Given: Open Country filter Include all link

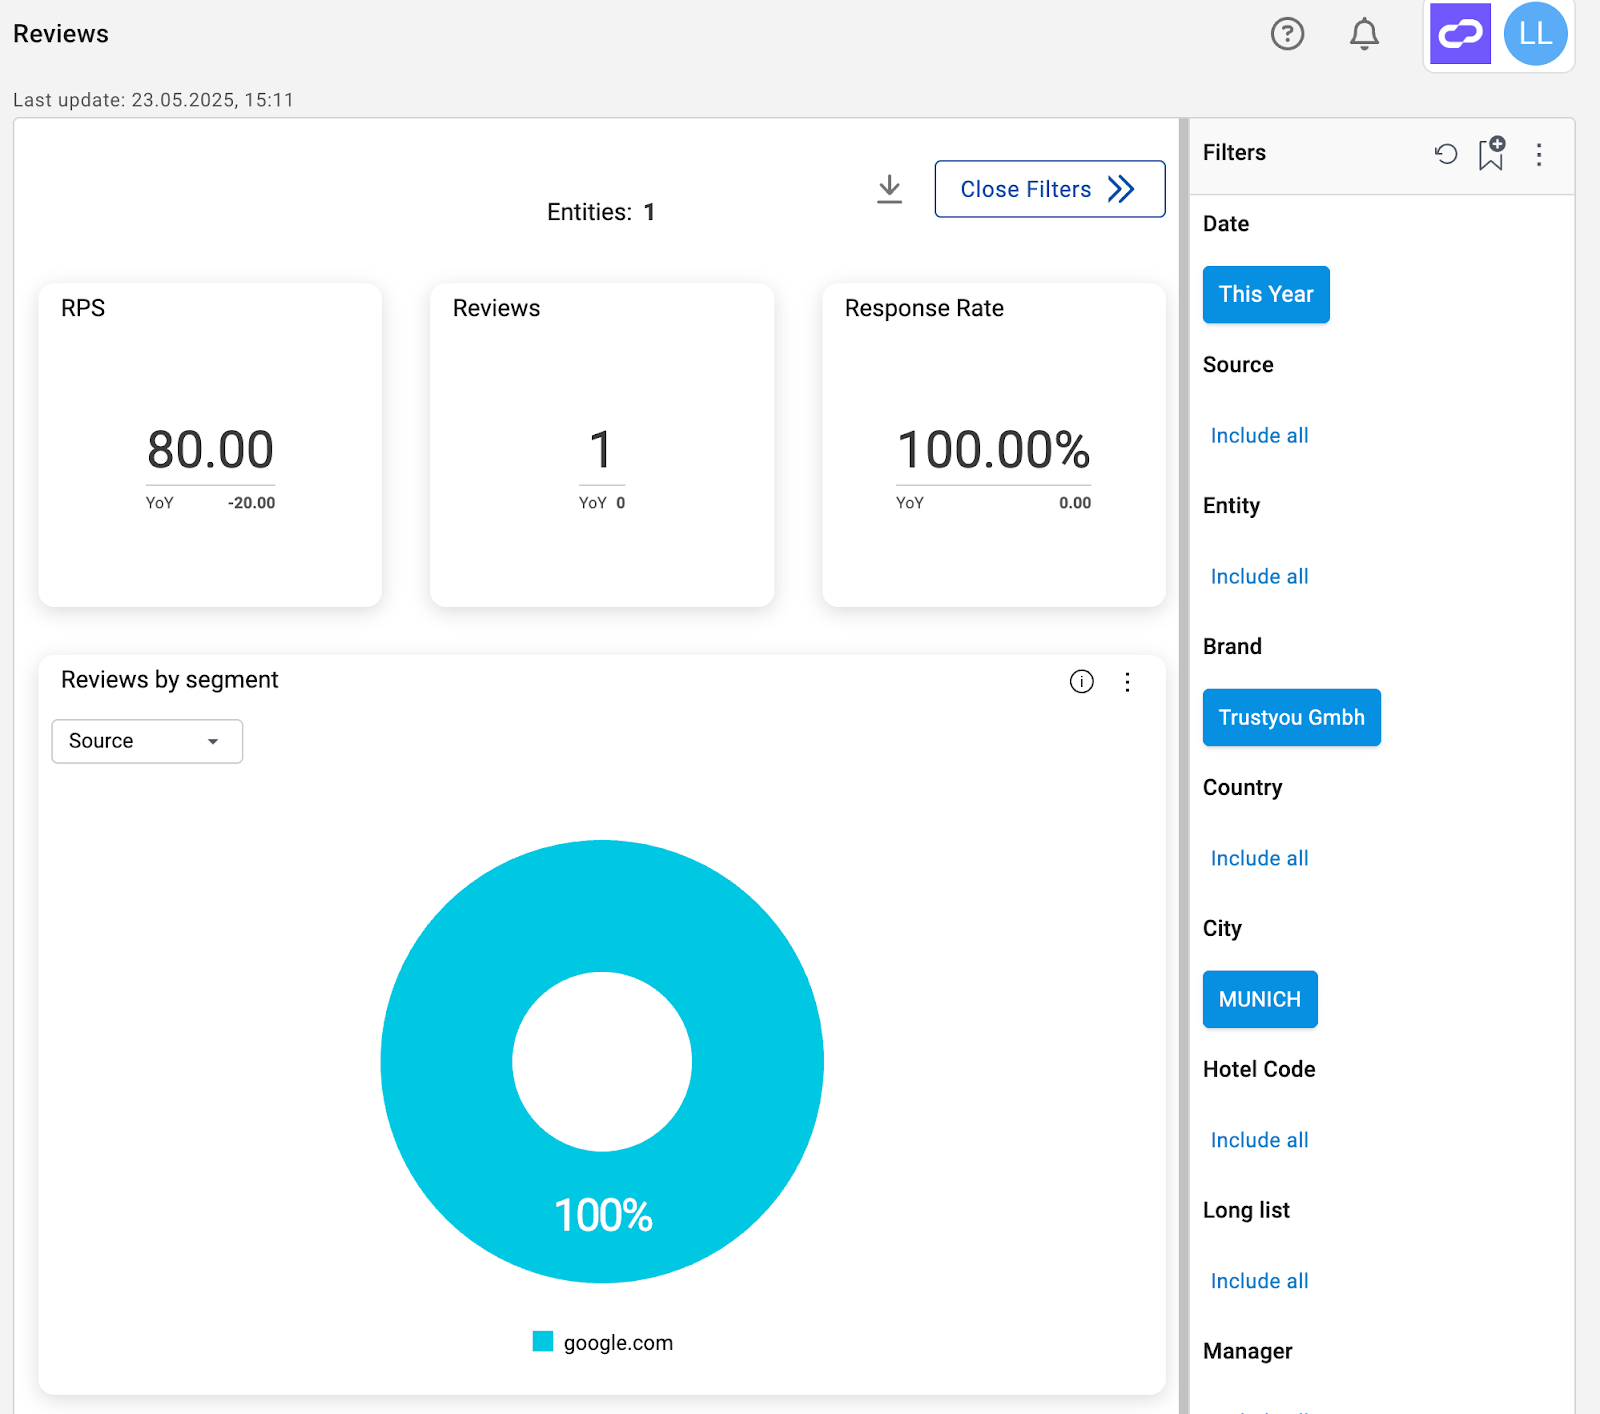Looking at the screenshot, I should (1259, 858).
